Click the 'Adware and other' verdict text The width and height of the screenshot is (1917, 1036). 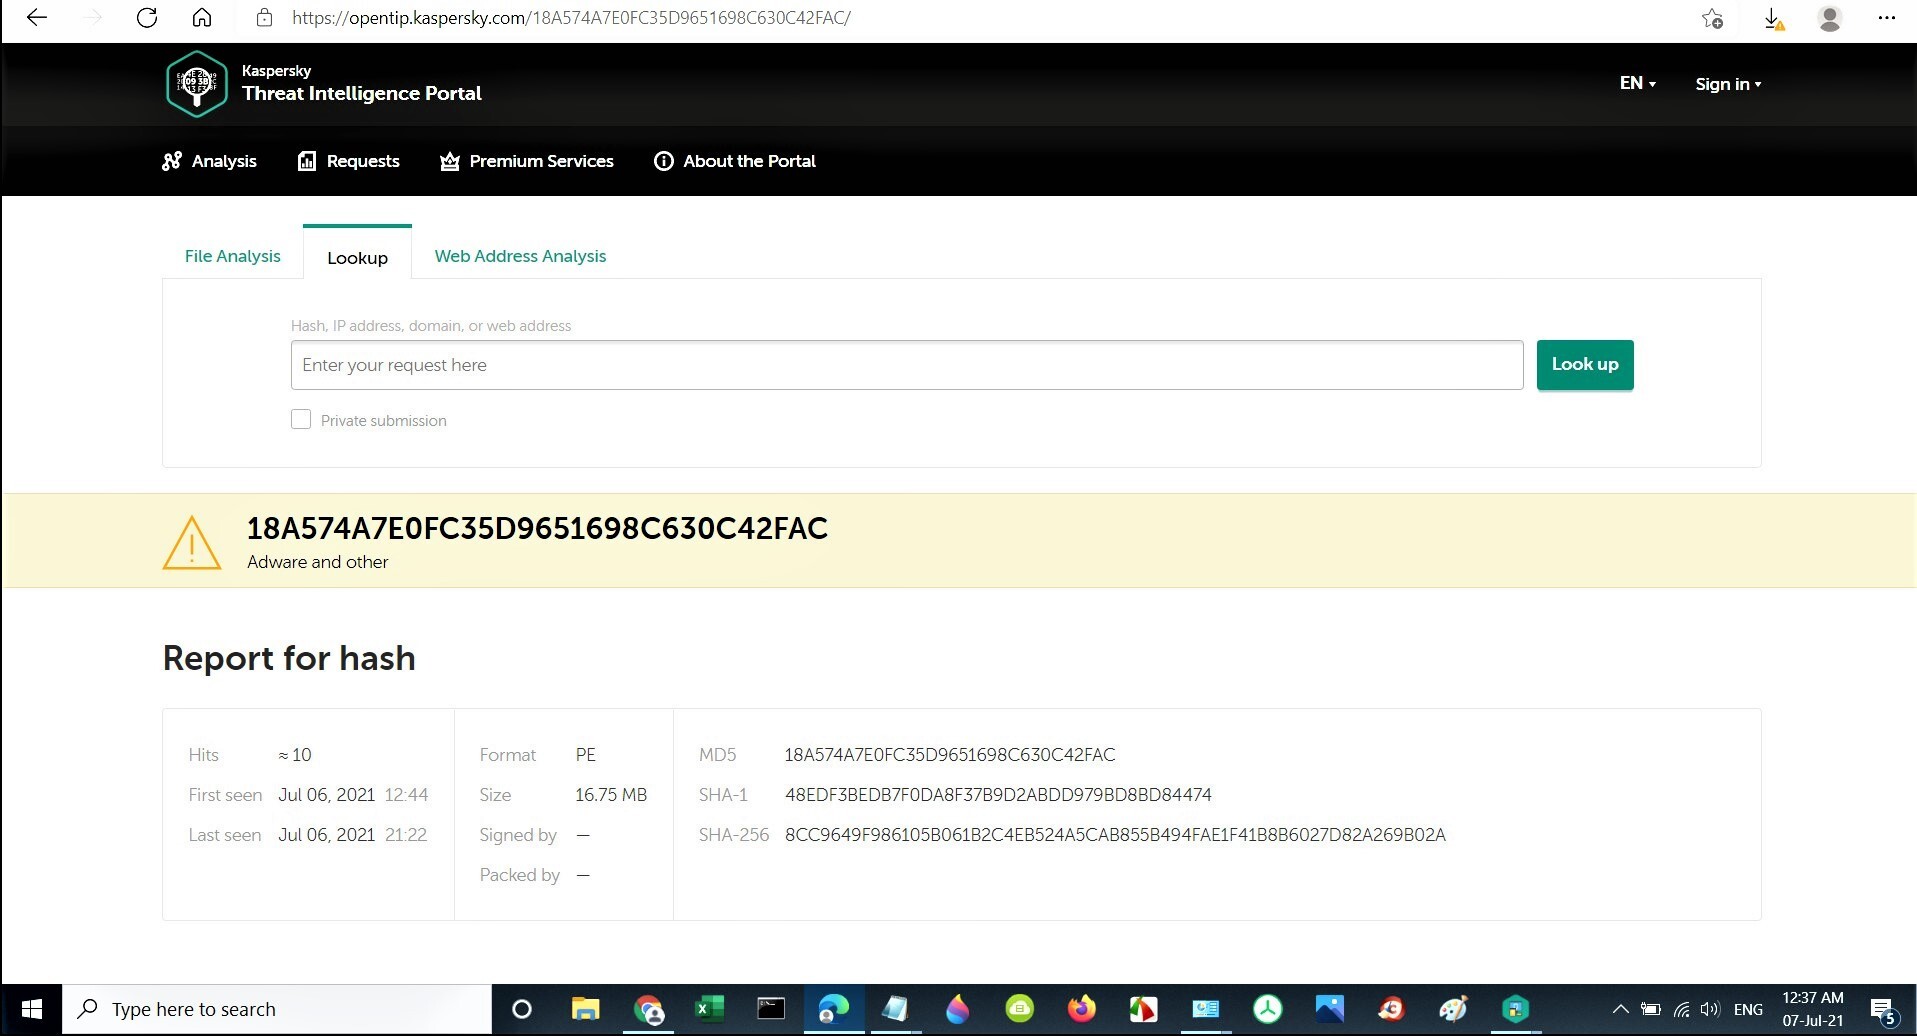(318, 562)
